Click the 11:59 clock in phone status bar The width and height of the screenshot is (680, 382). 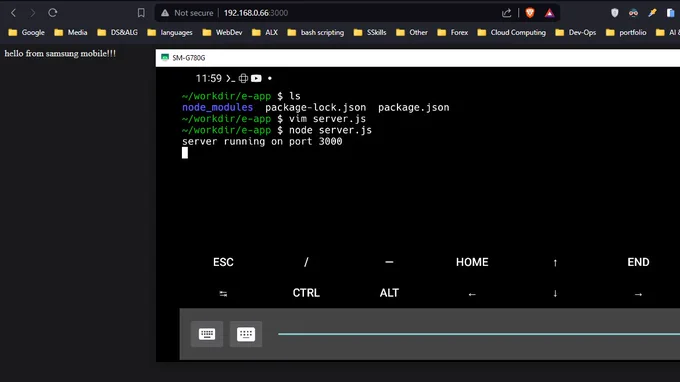209,78
